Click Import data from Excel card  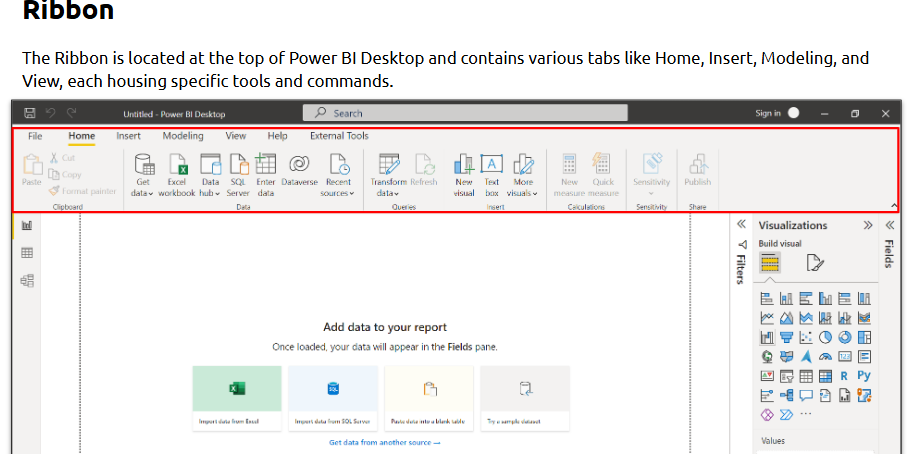pos(237,399)
